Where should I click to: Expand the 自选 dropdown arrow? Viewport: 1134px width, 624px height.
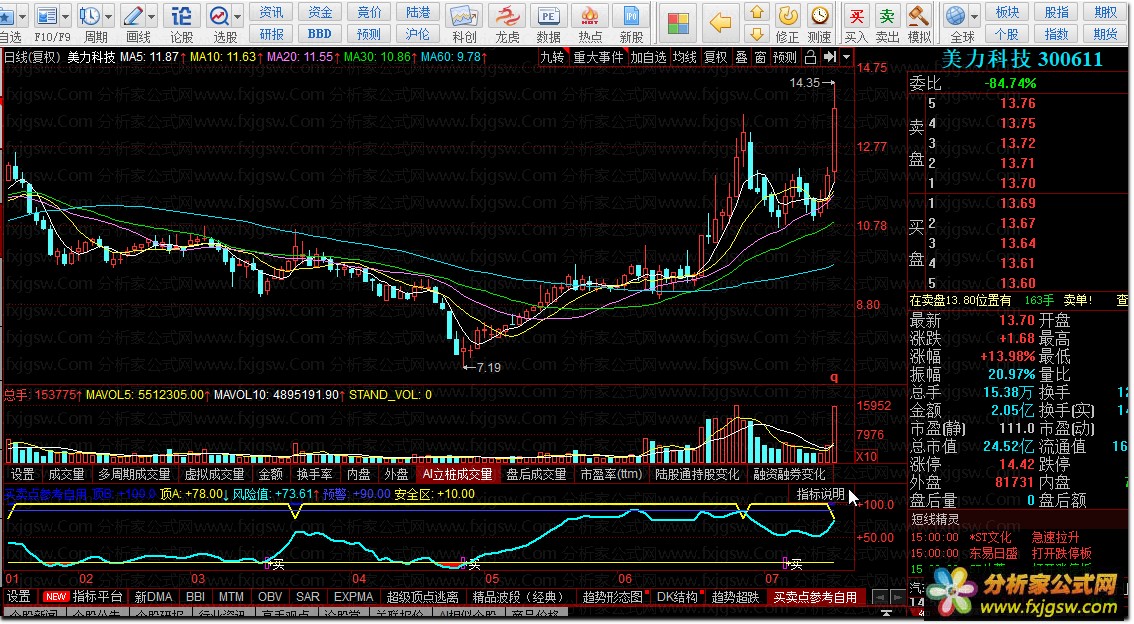click(x=22, y=15)
